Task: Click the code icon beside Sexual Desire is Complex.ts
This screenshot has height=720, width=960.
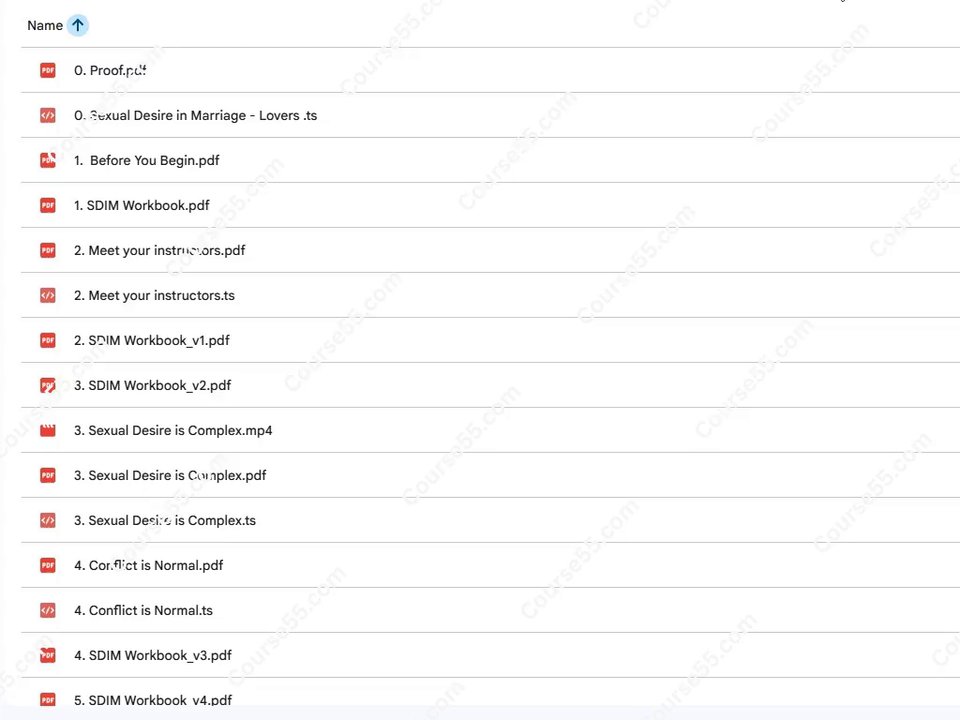Action: pyautogui.click(x=48, y=520)
